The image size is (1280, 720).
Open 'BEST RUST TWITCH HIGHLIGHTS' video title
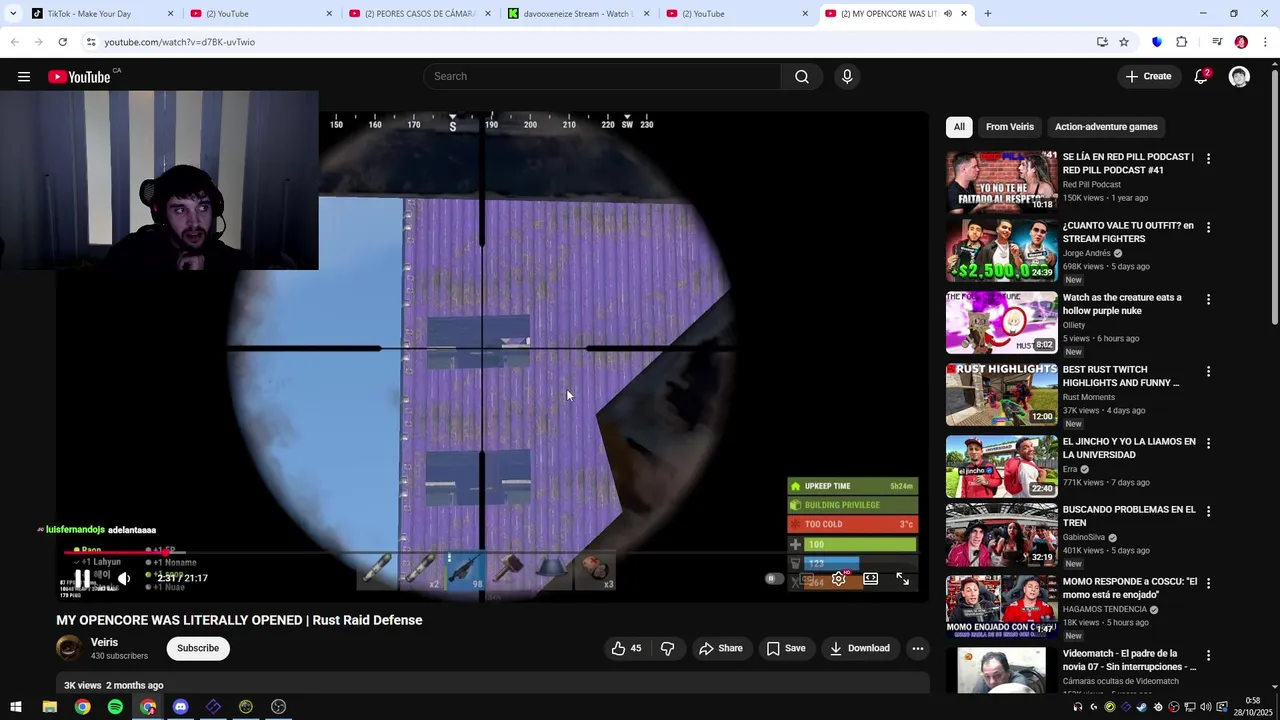(1121, 376)
